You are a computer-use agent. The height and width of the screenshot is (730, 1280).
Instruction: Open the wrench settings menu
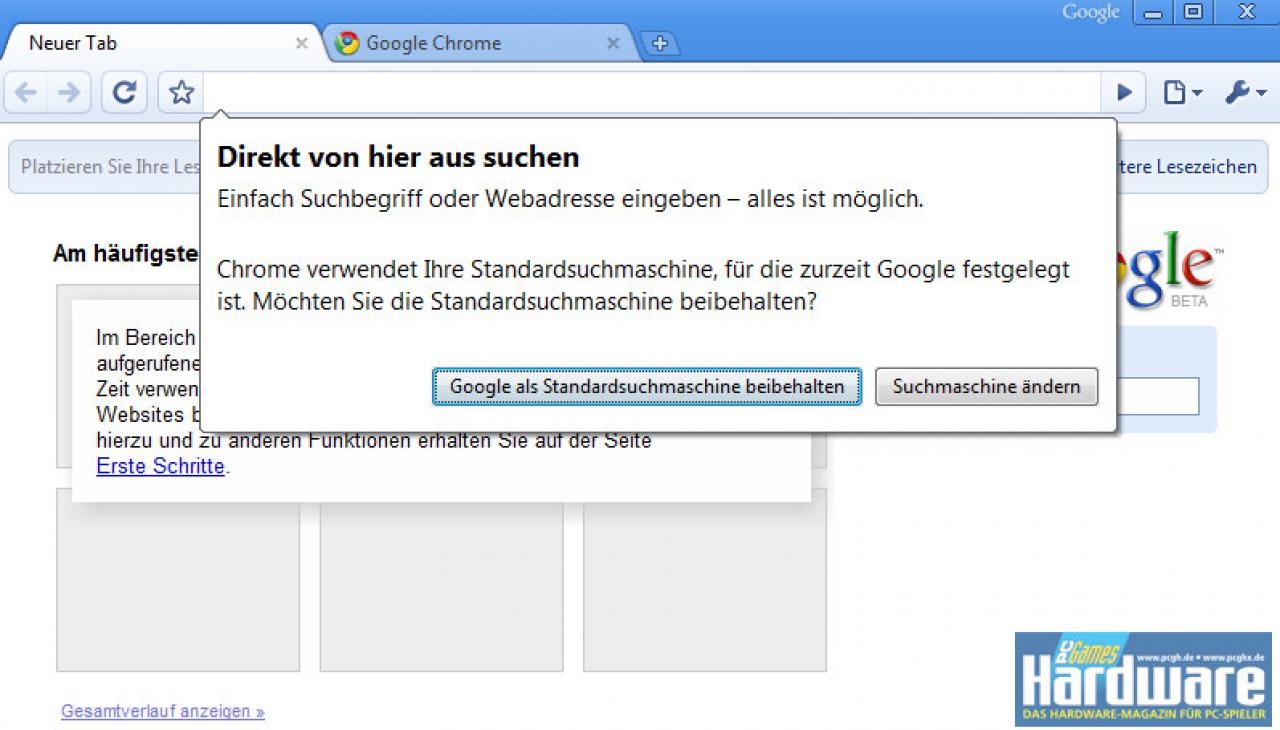[x=1245, y=93]
